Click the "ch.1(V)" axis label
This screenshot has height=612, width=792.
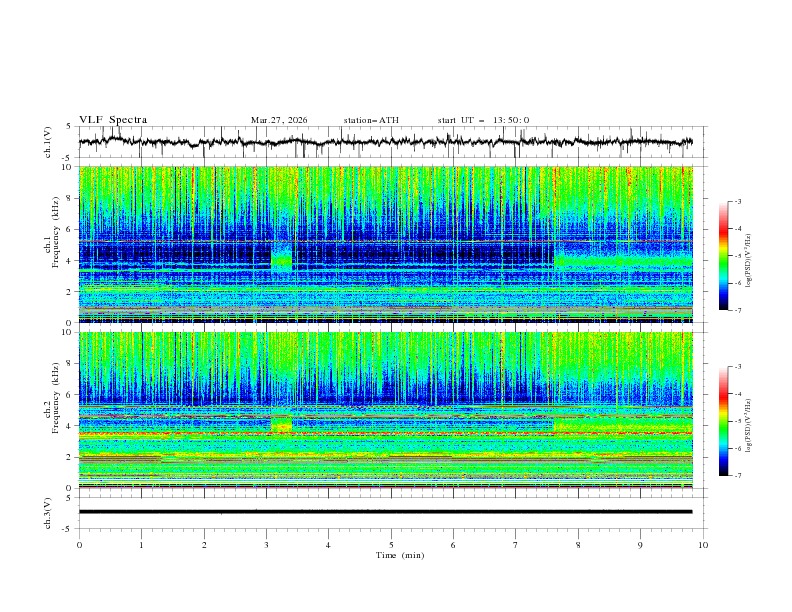[48, 142]
